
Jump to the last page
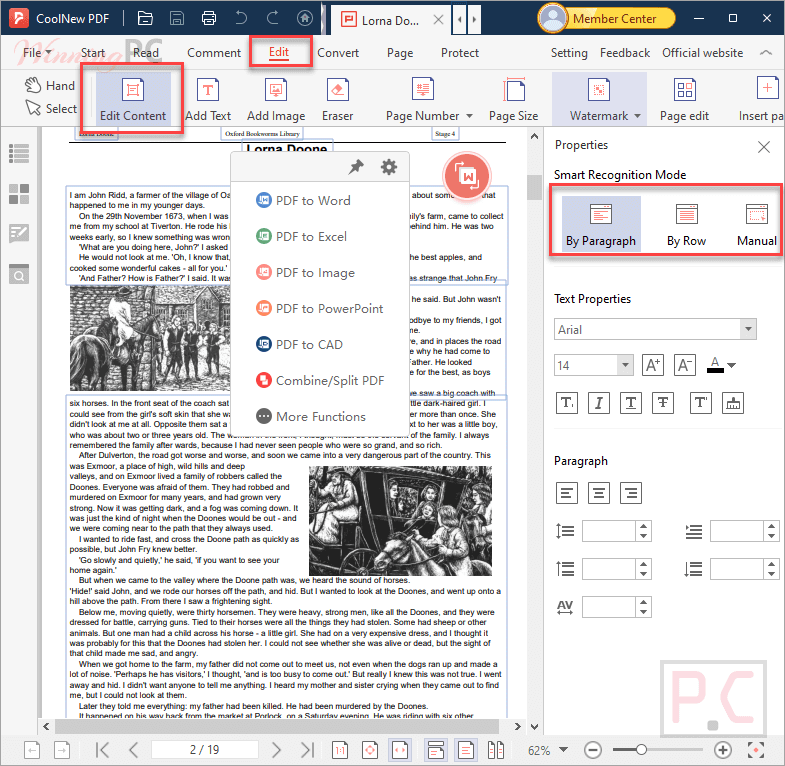(x=307, y=750)
